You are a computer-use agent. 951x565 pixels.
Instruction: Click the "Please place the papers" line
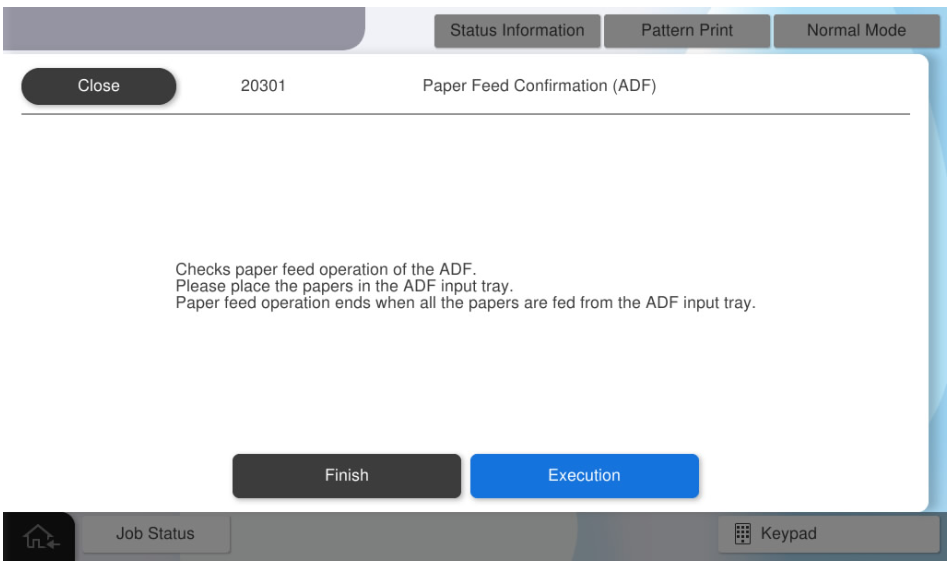[x=344, y=286]
